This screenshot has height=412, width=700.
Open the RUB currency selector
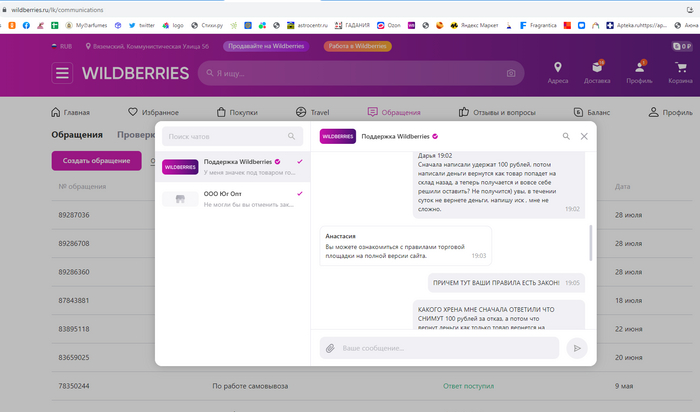click(62, 46)
